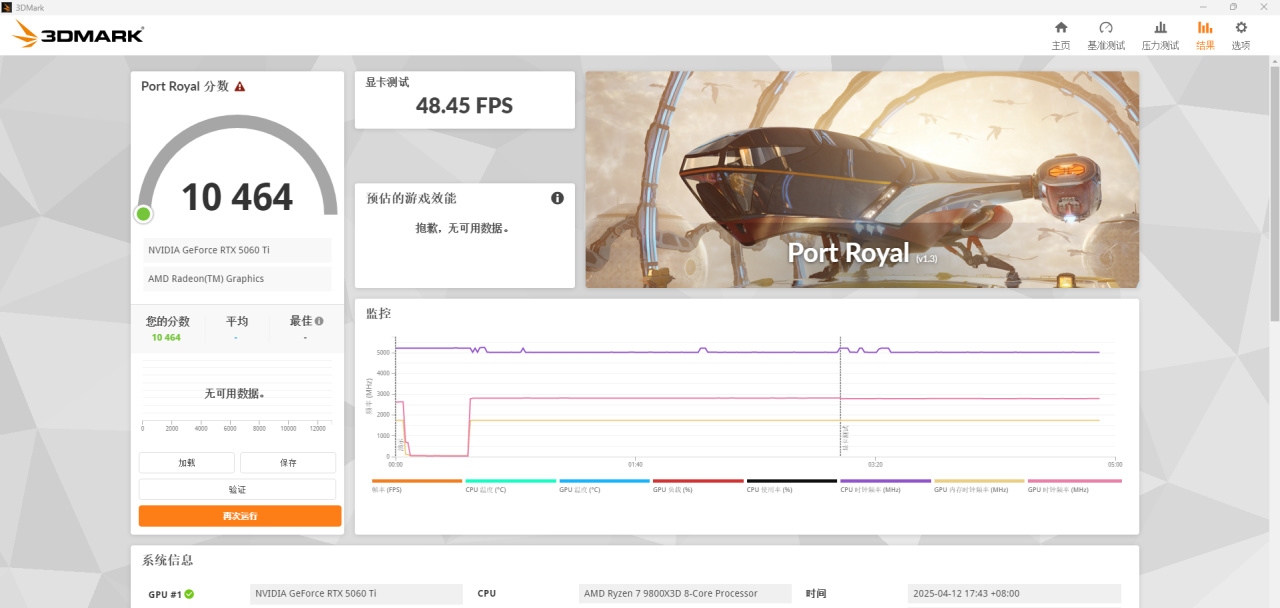Screen dimensions: 1280x608
Task: Click the info icon in 预估的游戏效能 panel
Action: [557, 198]
